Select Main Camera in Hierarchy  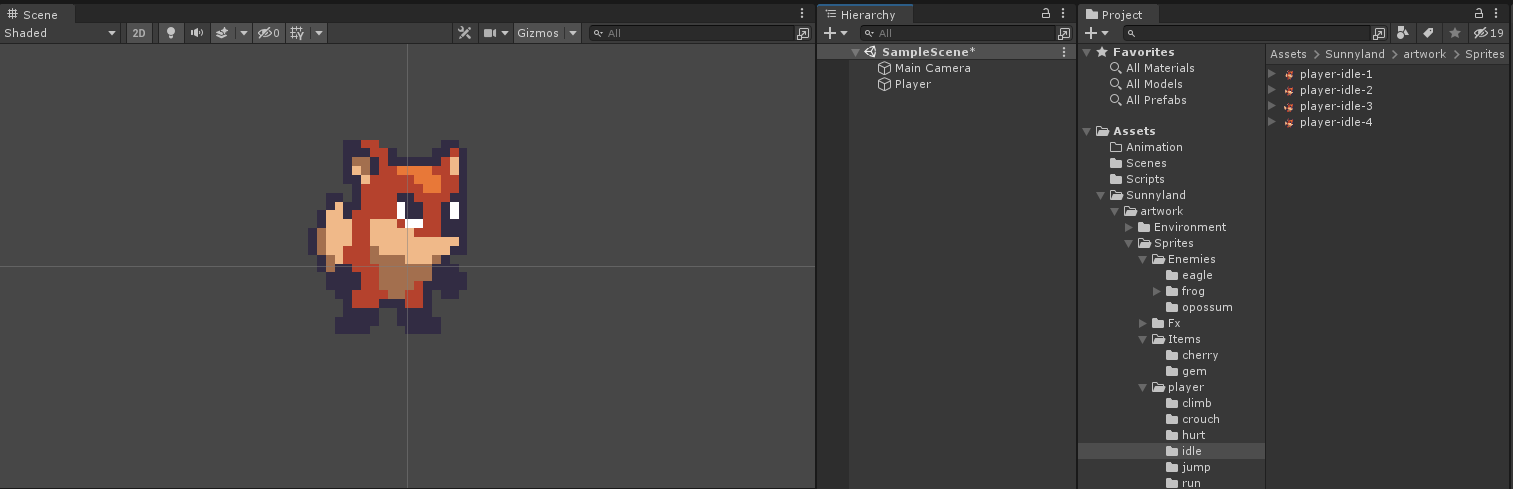(923, 68)
